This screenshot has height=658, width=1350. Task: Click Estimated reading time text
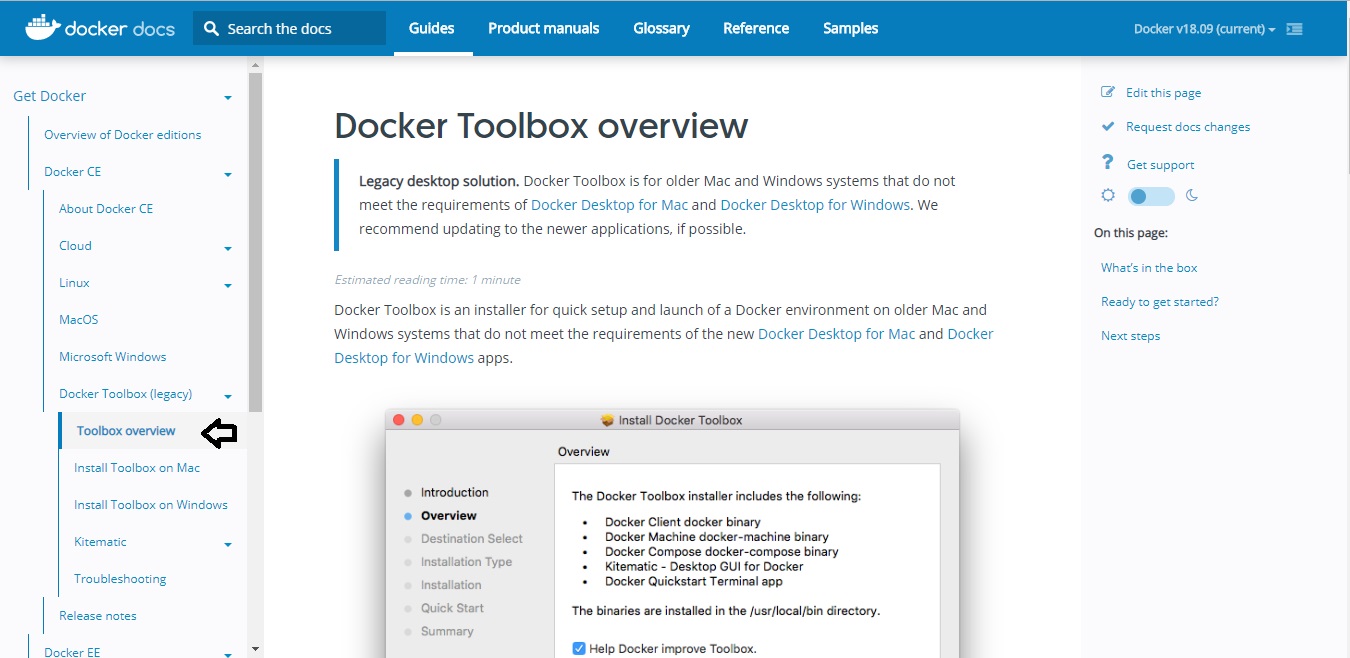coord(427,280)
